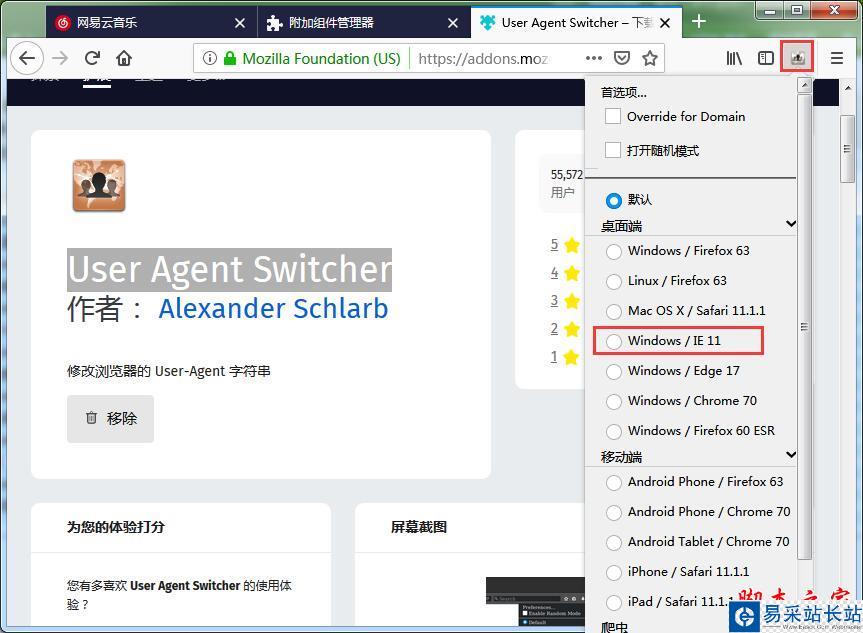
Task: Click the 2 star rating link
Action: pos(554,329)
